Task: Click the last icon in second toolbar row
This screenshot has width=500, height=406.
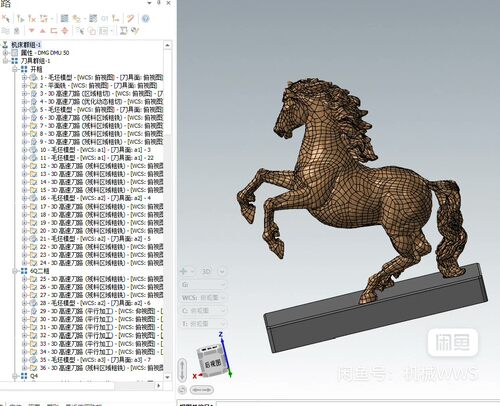Action: (x=135, y=31)
